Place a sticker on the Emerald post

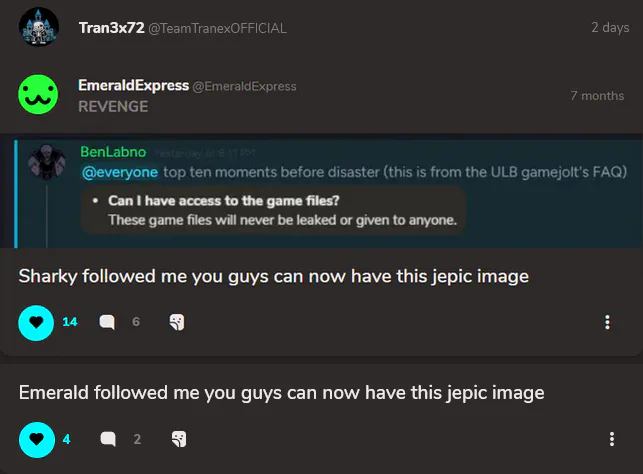tap(179, 439)
